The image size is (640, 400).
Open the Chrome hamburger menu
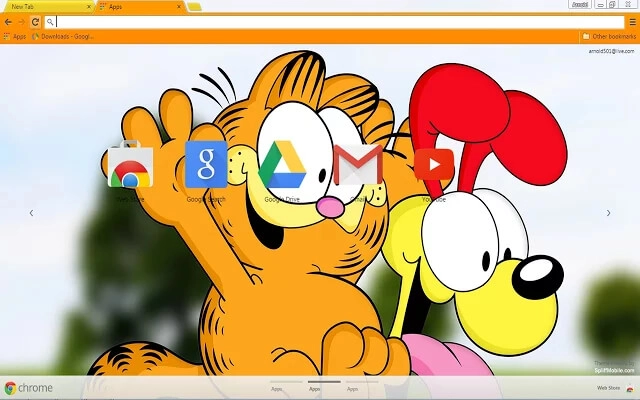point(632,22)
